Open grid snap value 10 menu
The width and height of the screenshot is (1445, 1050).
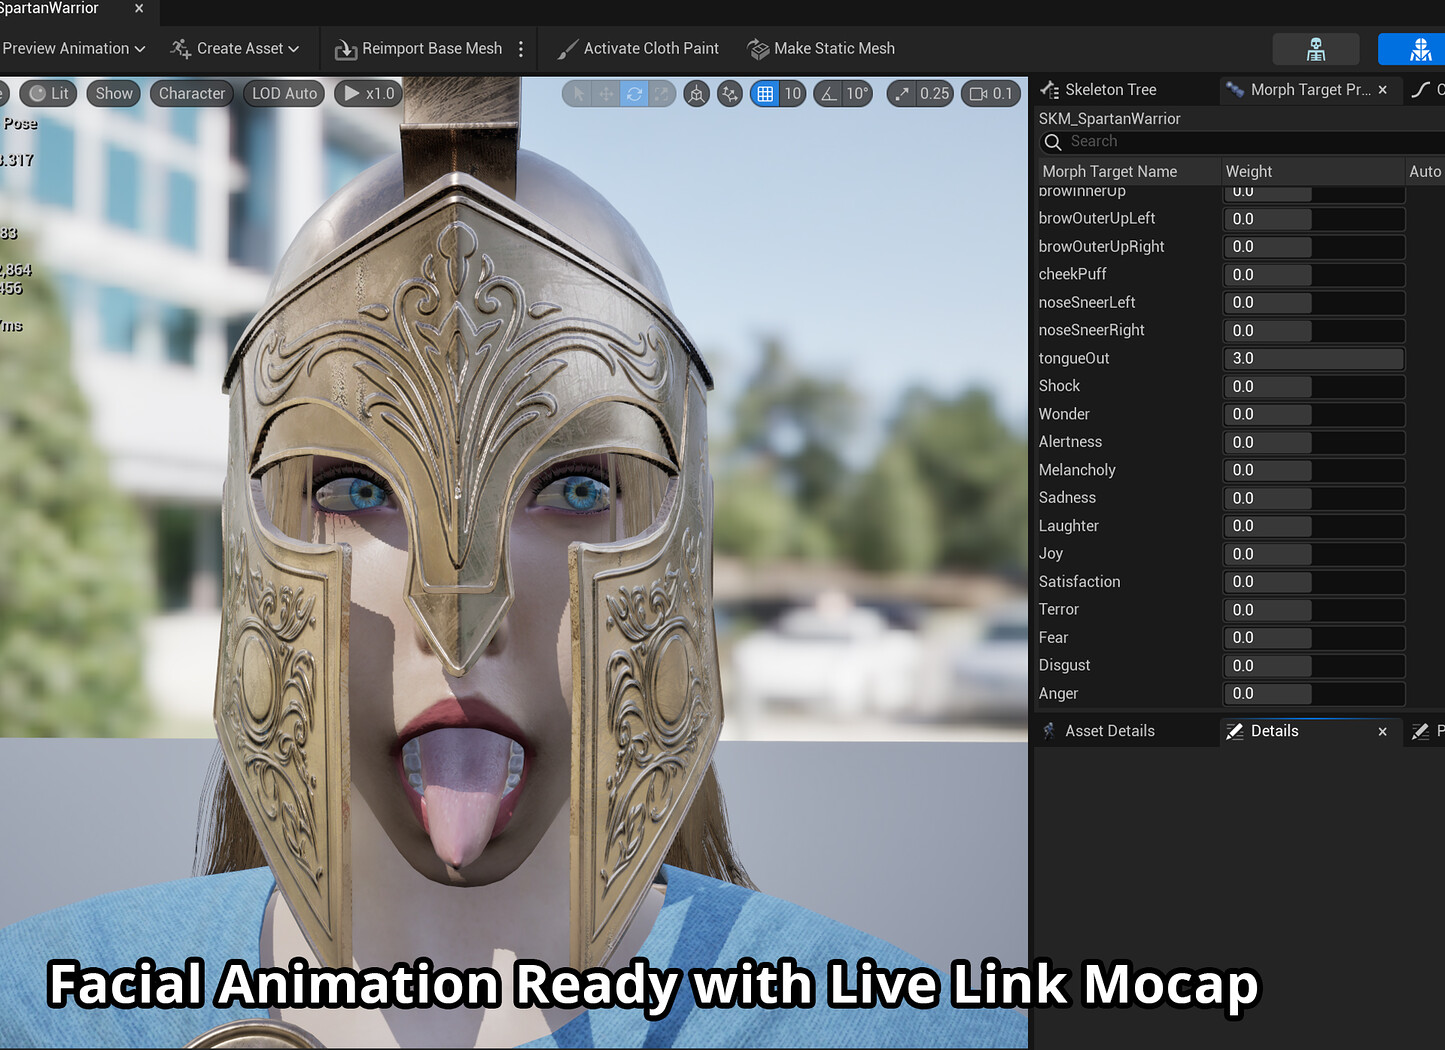tap(792, 93)
